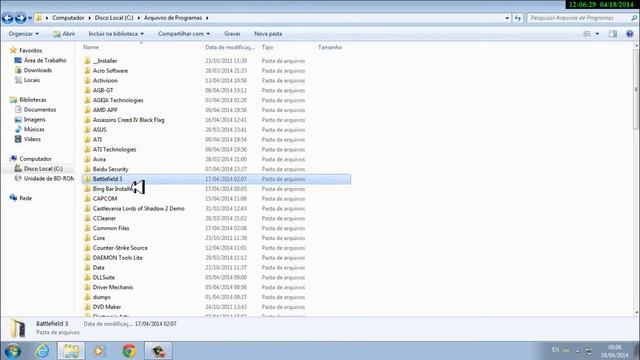Click the Common Files folder name

(111, 228)
